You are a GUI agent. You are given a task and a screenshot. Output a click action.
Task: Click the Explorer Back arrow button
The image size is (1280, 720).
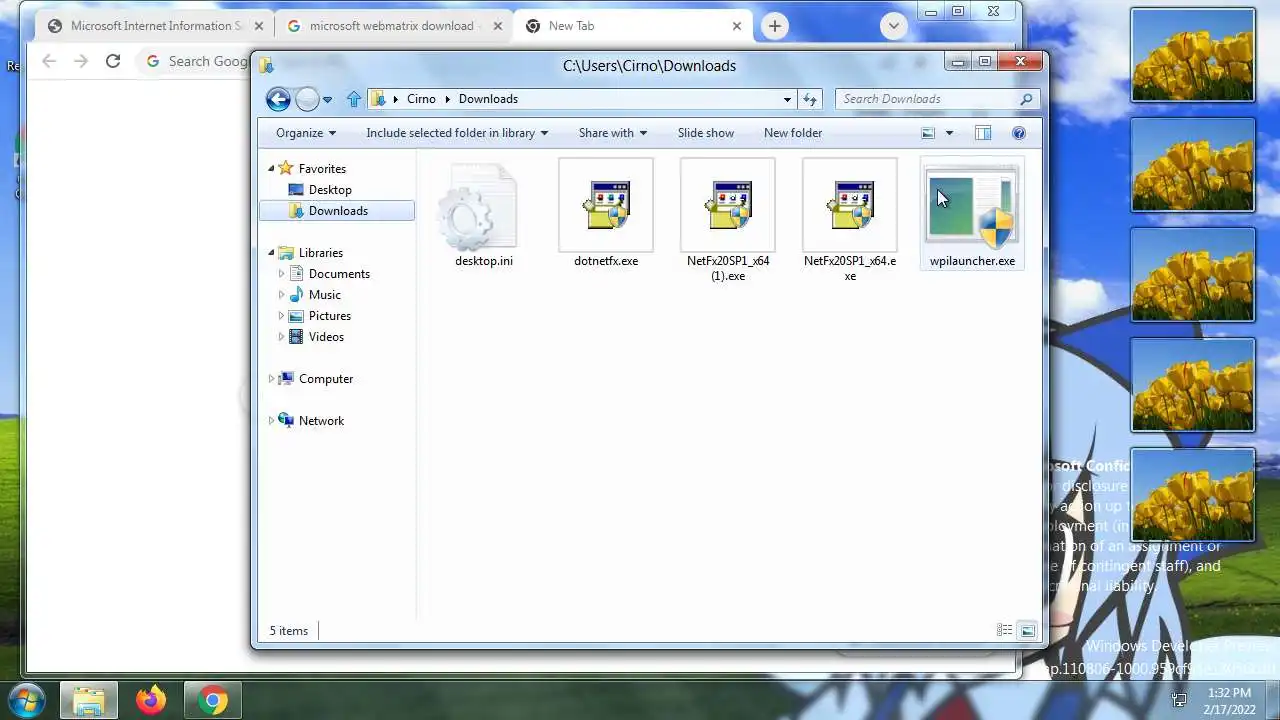click(278, 99)
